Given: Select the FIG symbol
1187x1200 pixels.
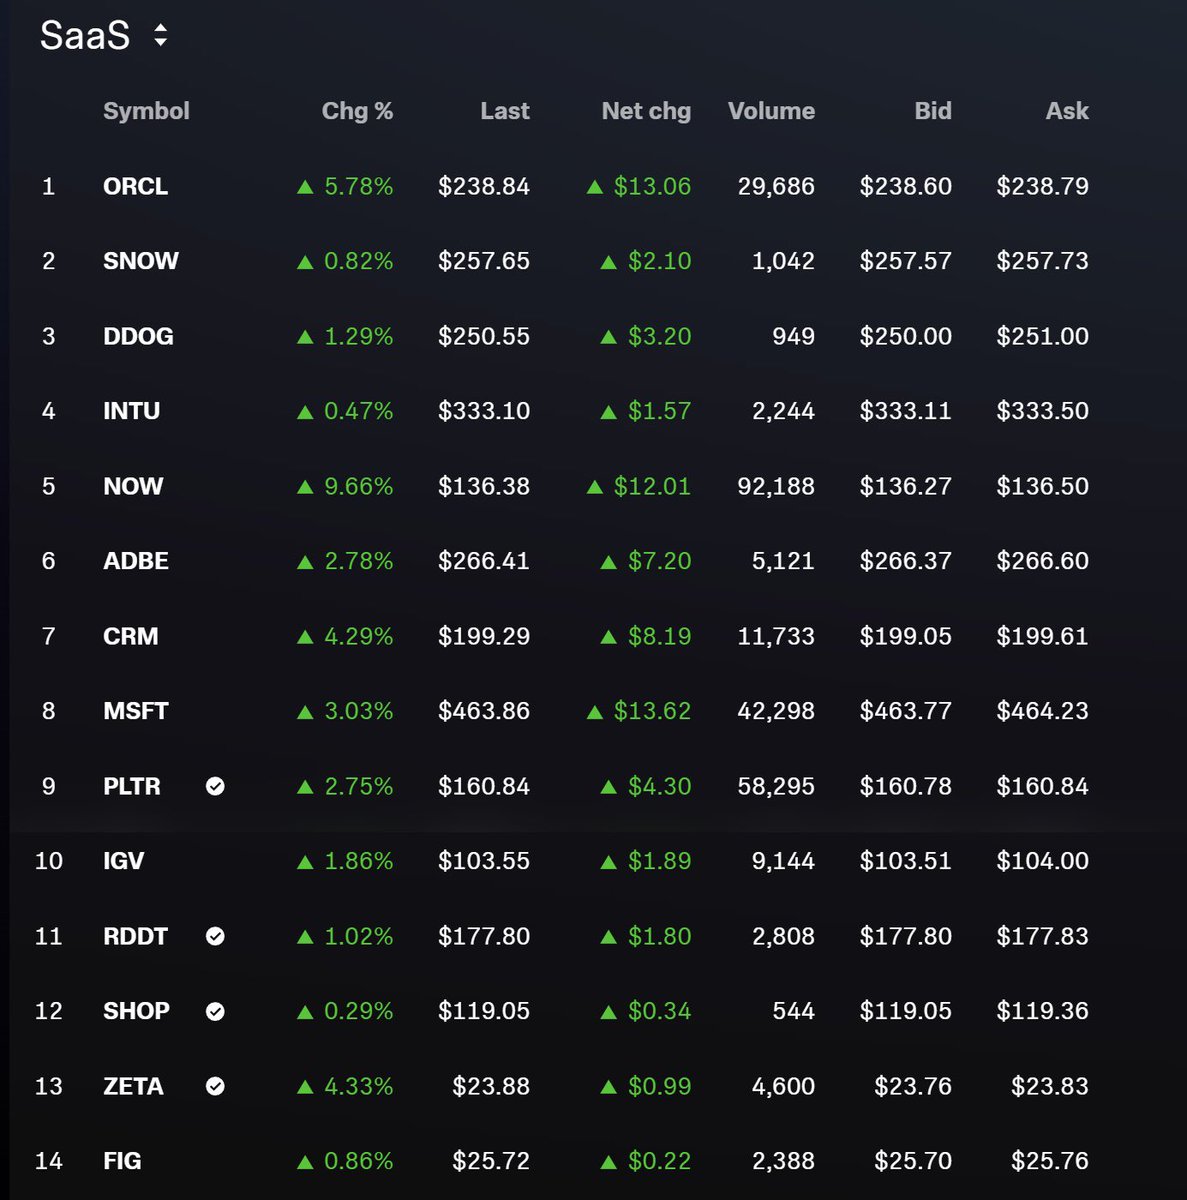Looking at the screenshot, I should [122, 1161].
